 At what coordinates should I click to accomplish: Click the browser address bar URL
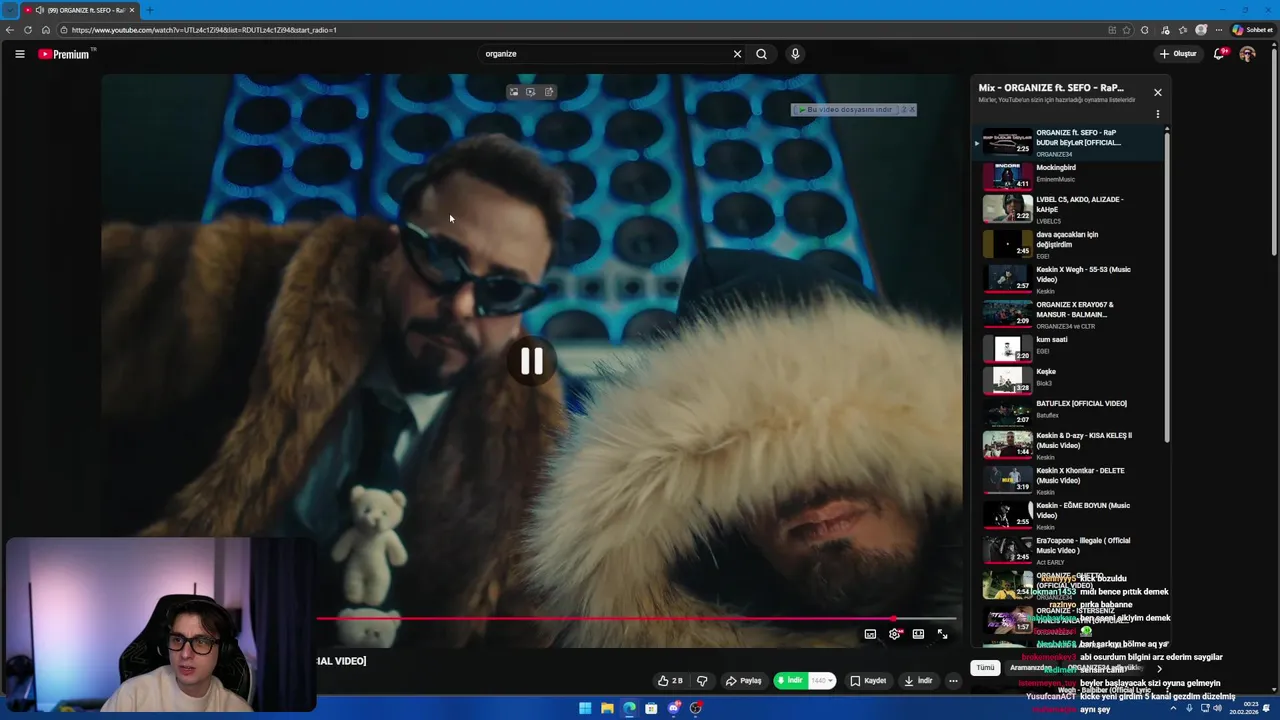204,30
